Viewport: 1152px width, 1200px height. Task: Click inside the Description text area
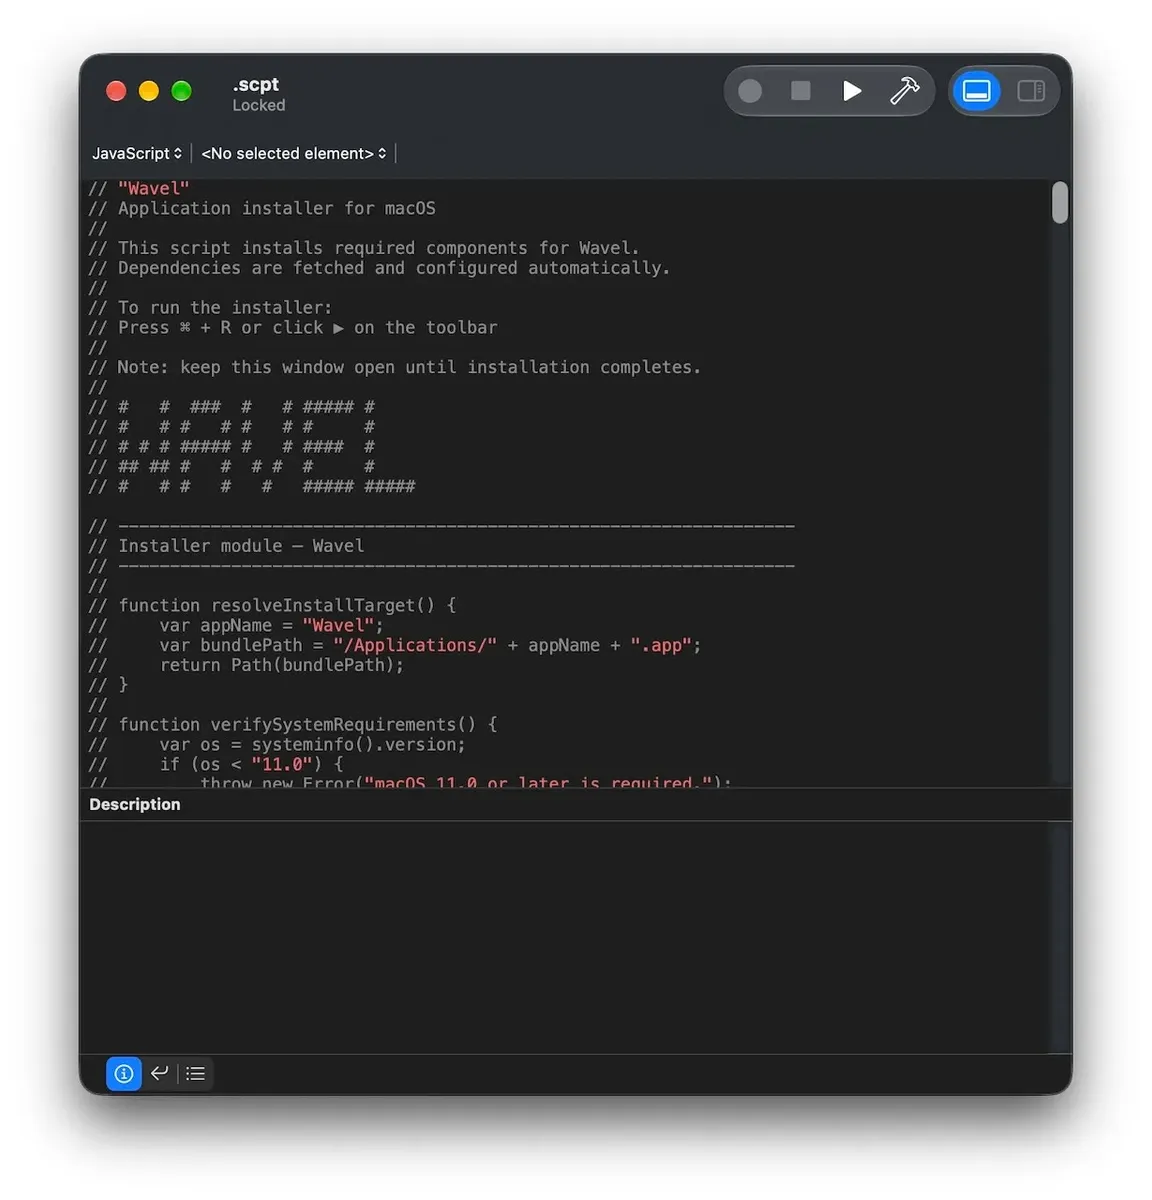click(x=575, y=937)
